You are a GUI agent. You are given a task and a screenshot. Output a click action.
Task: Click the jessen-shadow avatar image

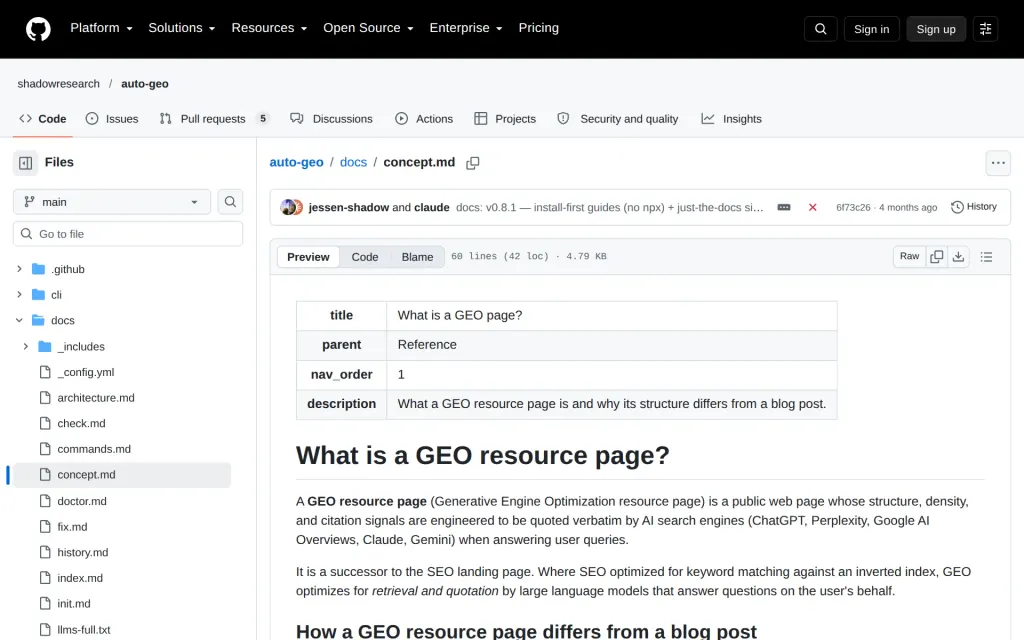(287, 207)
